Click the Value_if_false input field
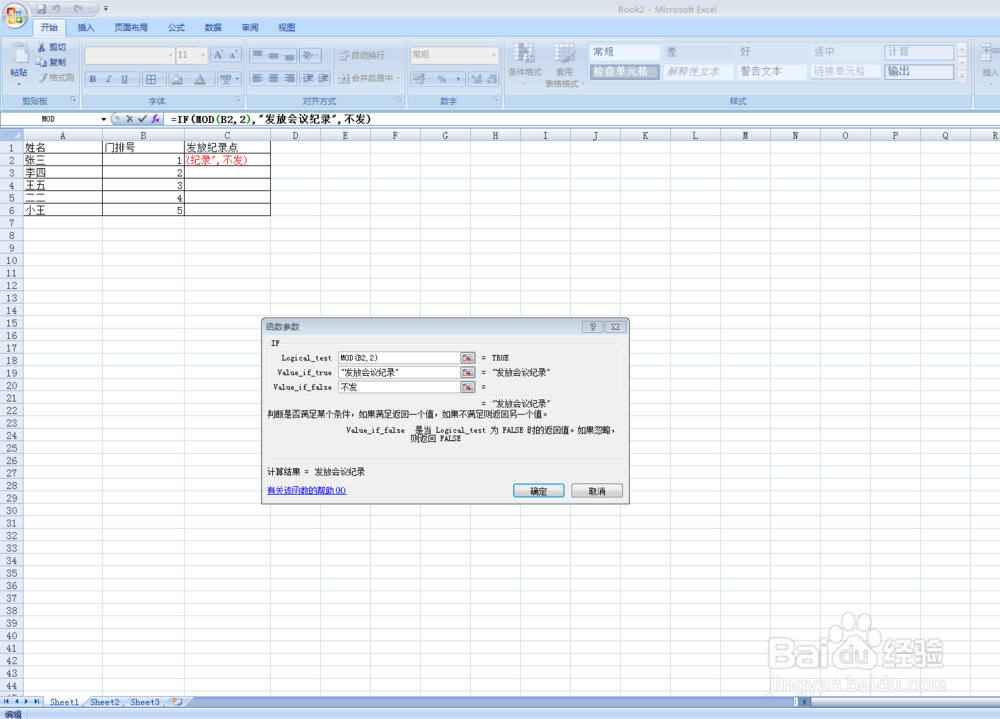Viewport: 1000px width, 719px height. coord(399,387)
